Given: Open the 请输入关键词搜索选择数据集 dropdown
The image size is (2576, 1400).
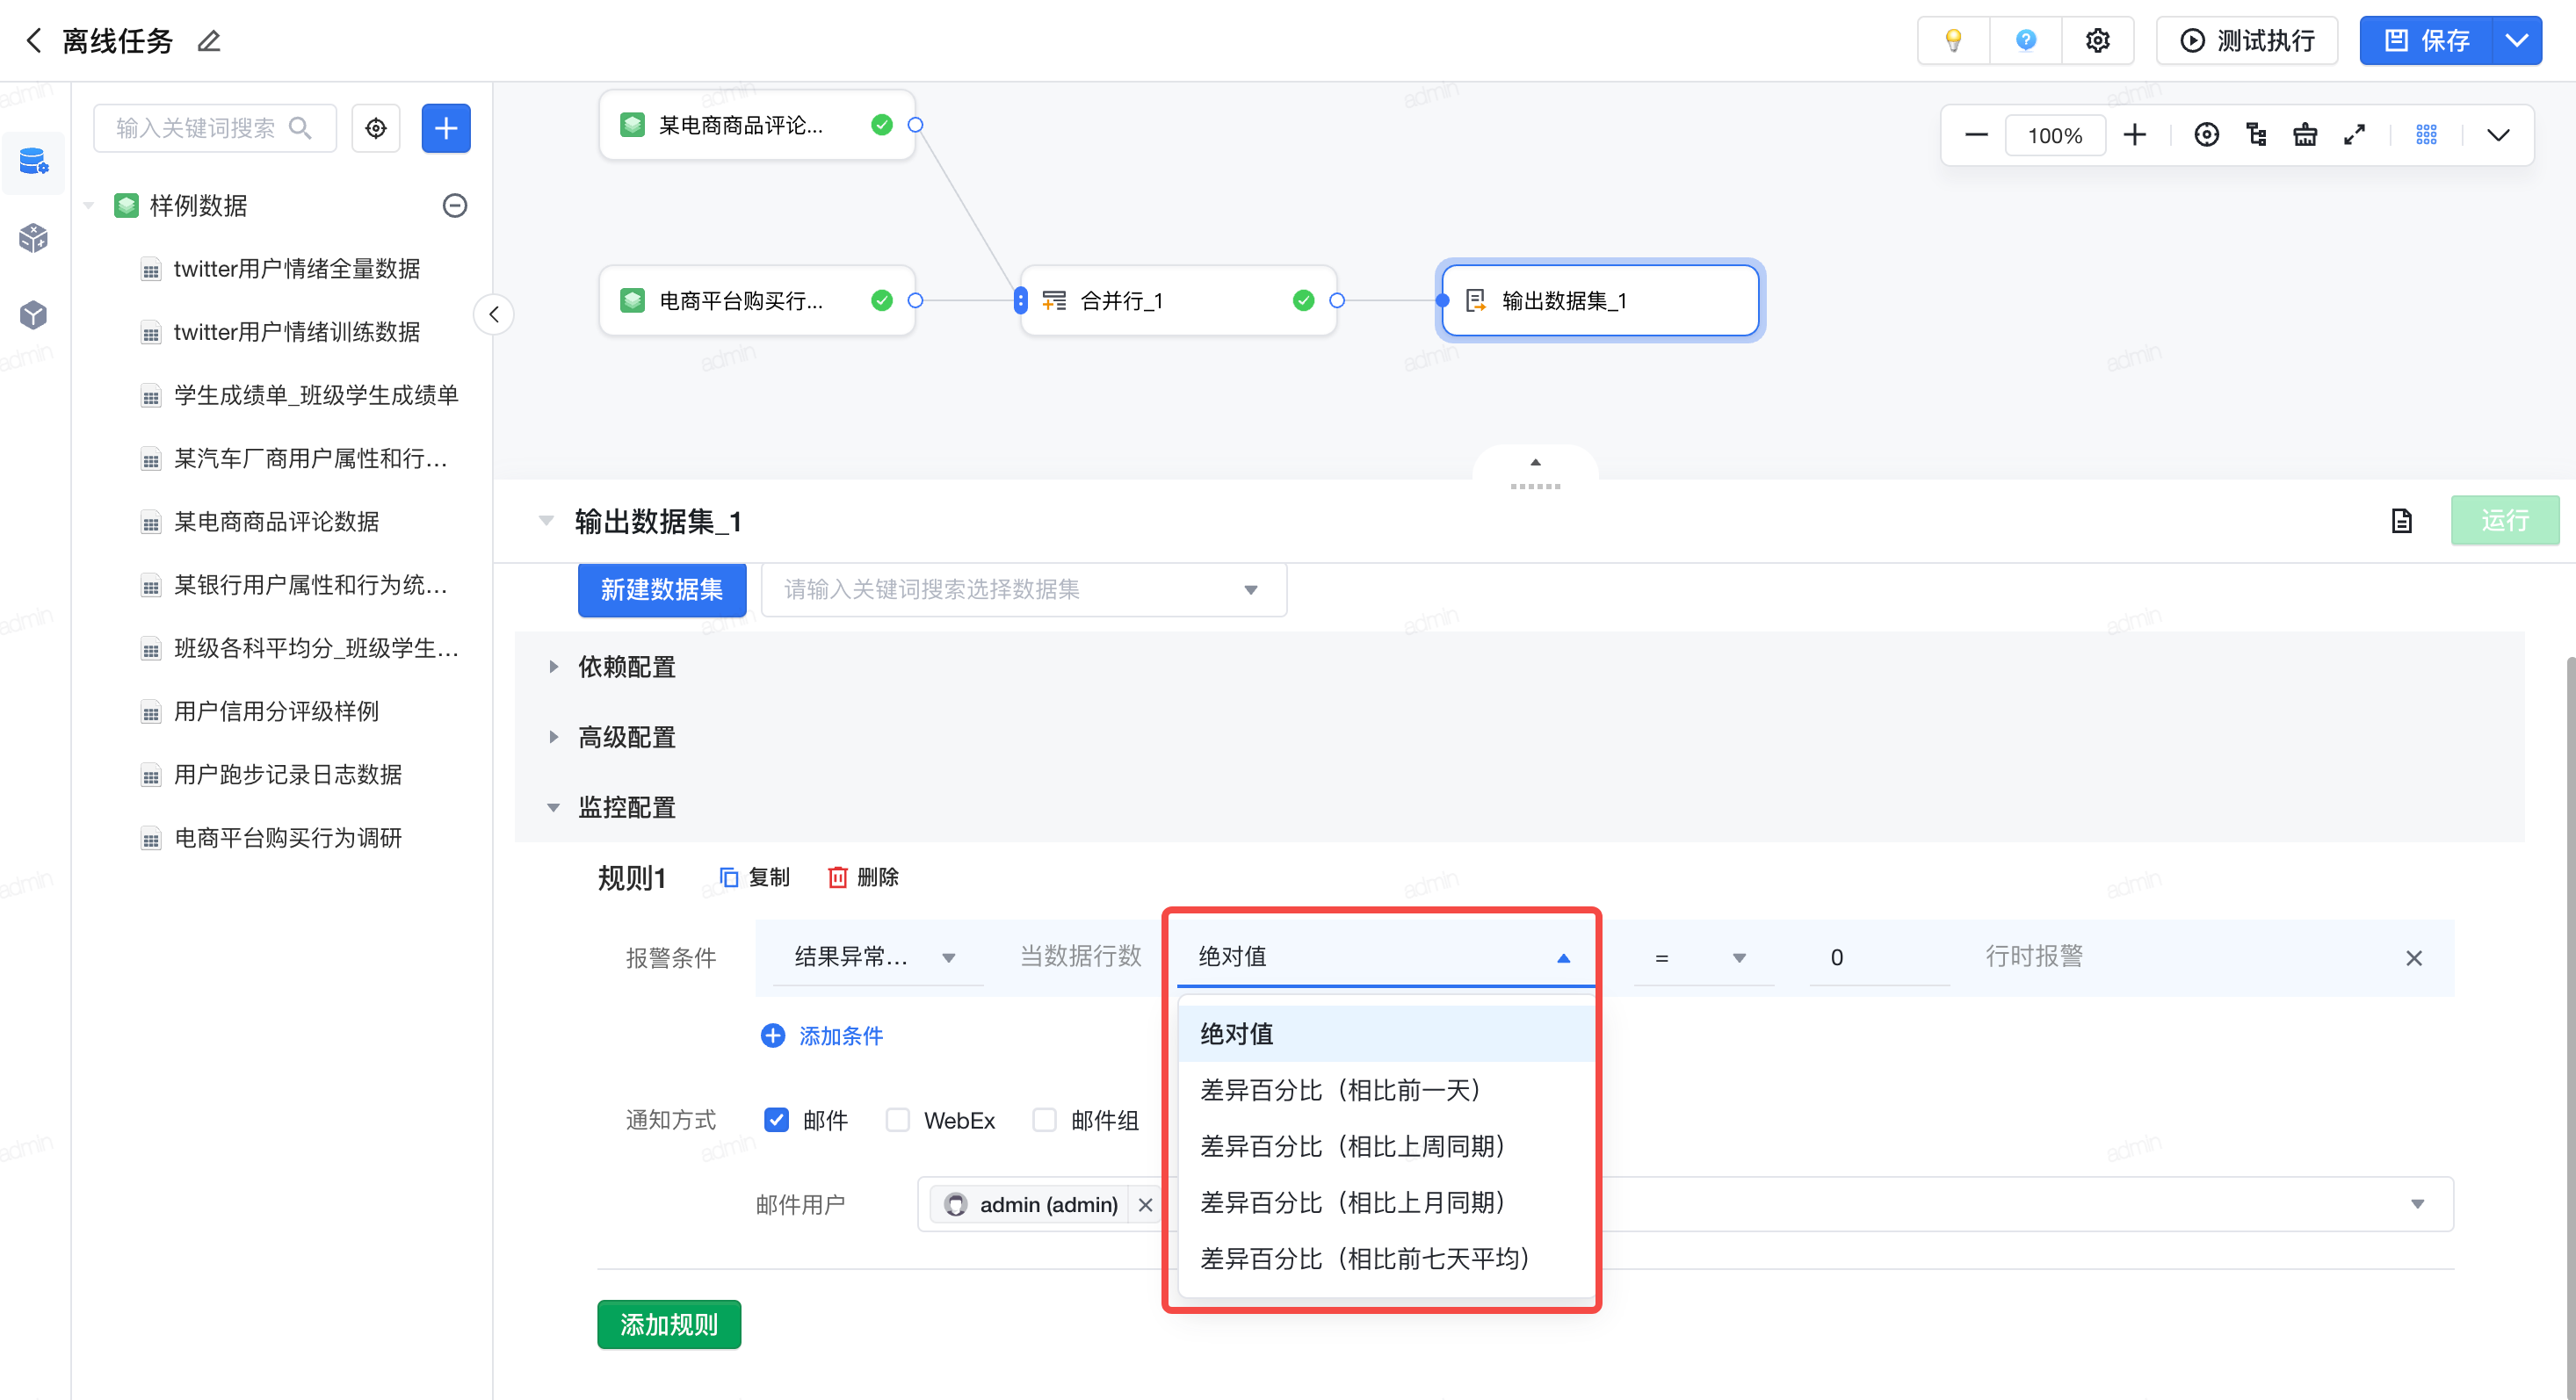Looking at the screenshot, I should pyautogui.click(x=1023, y=590).
